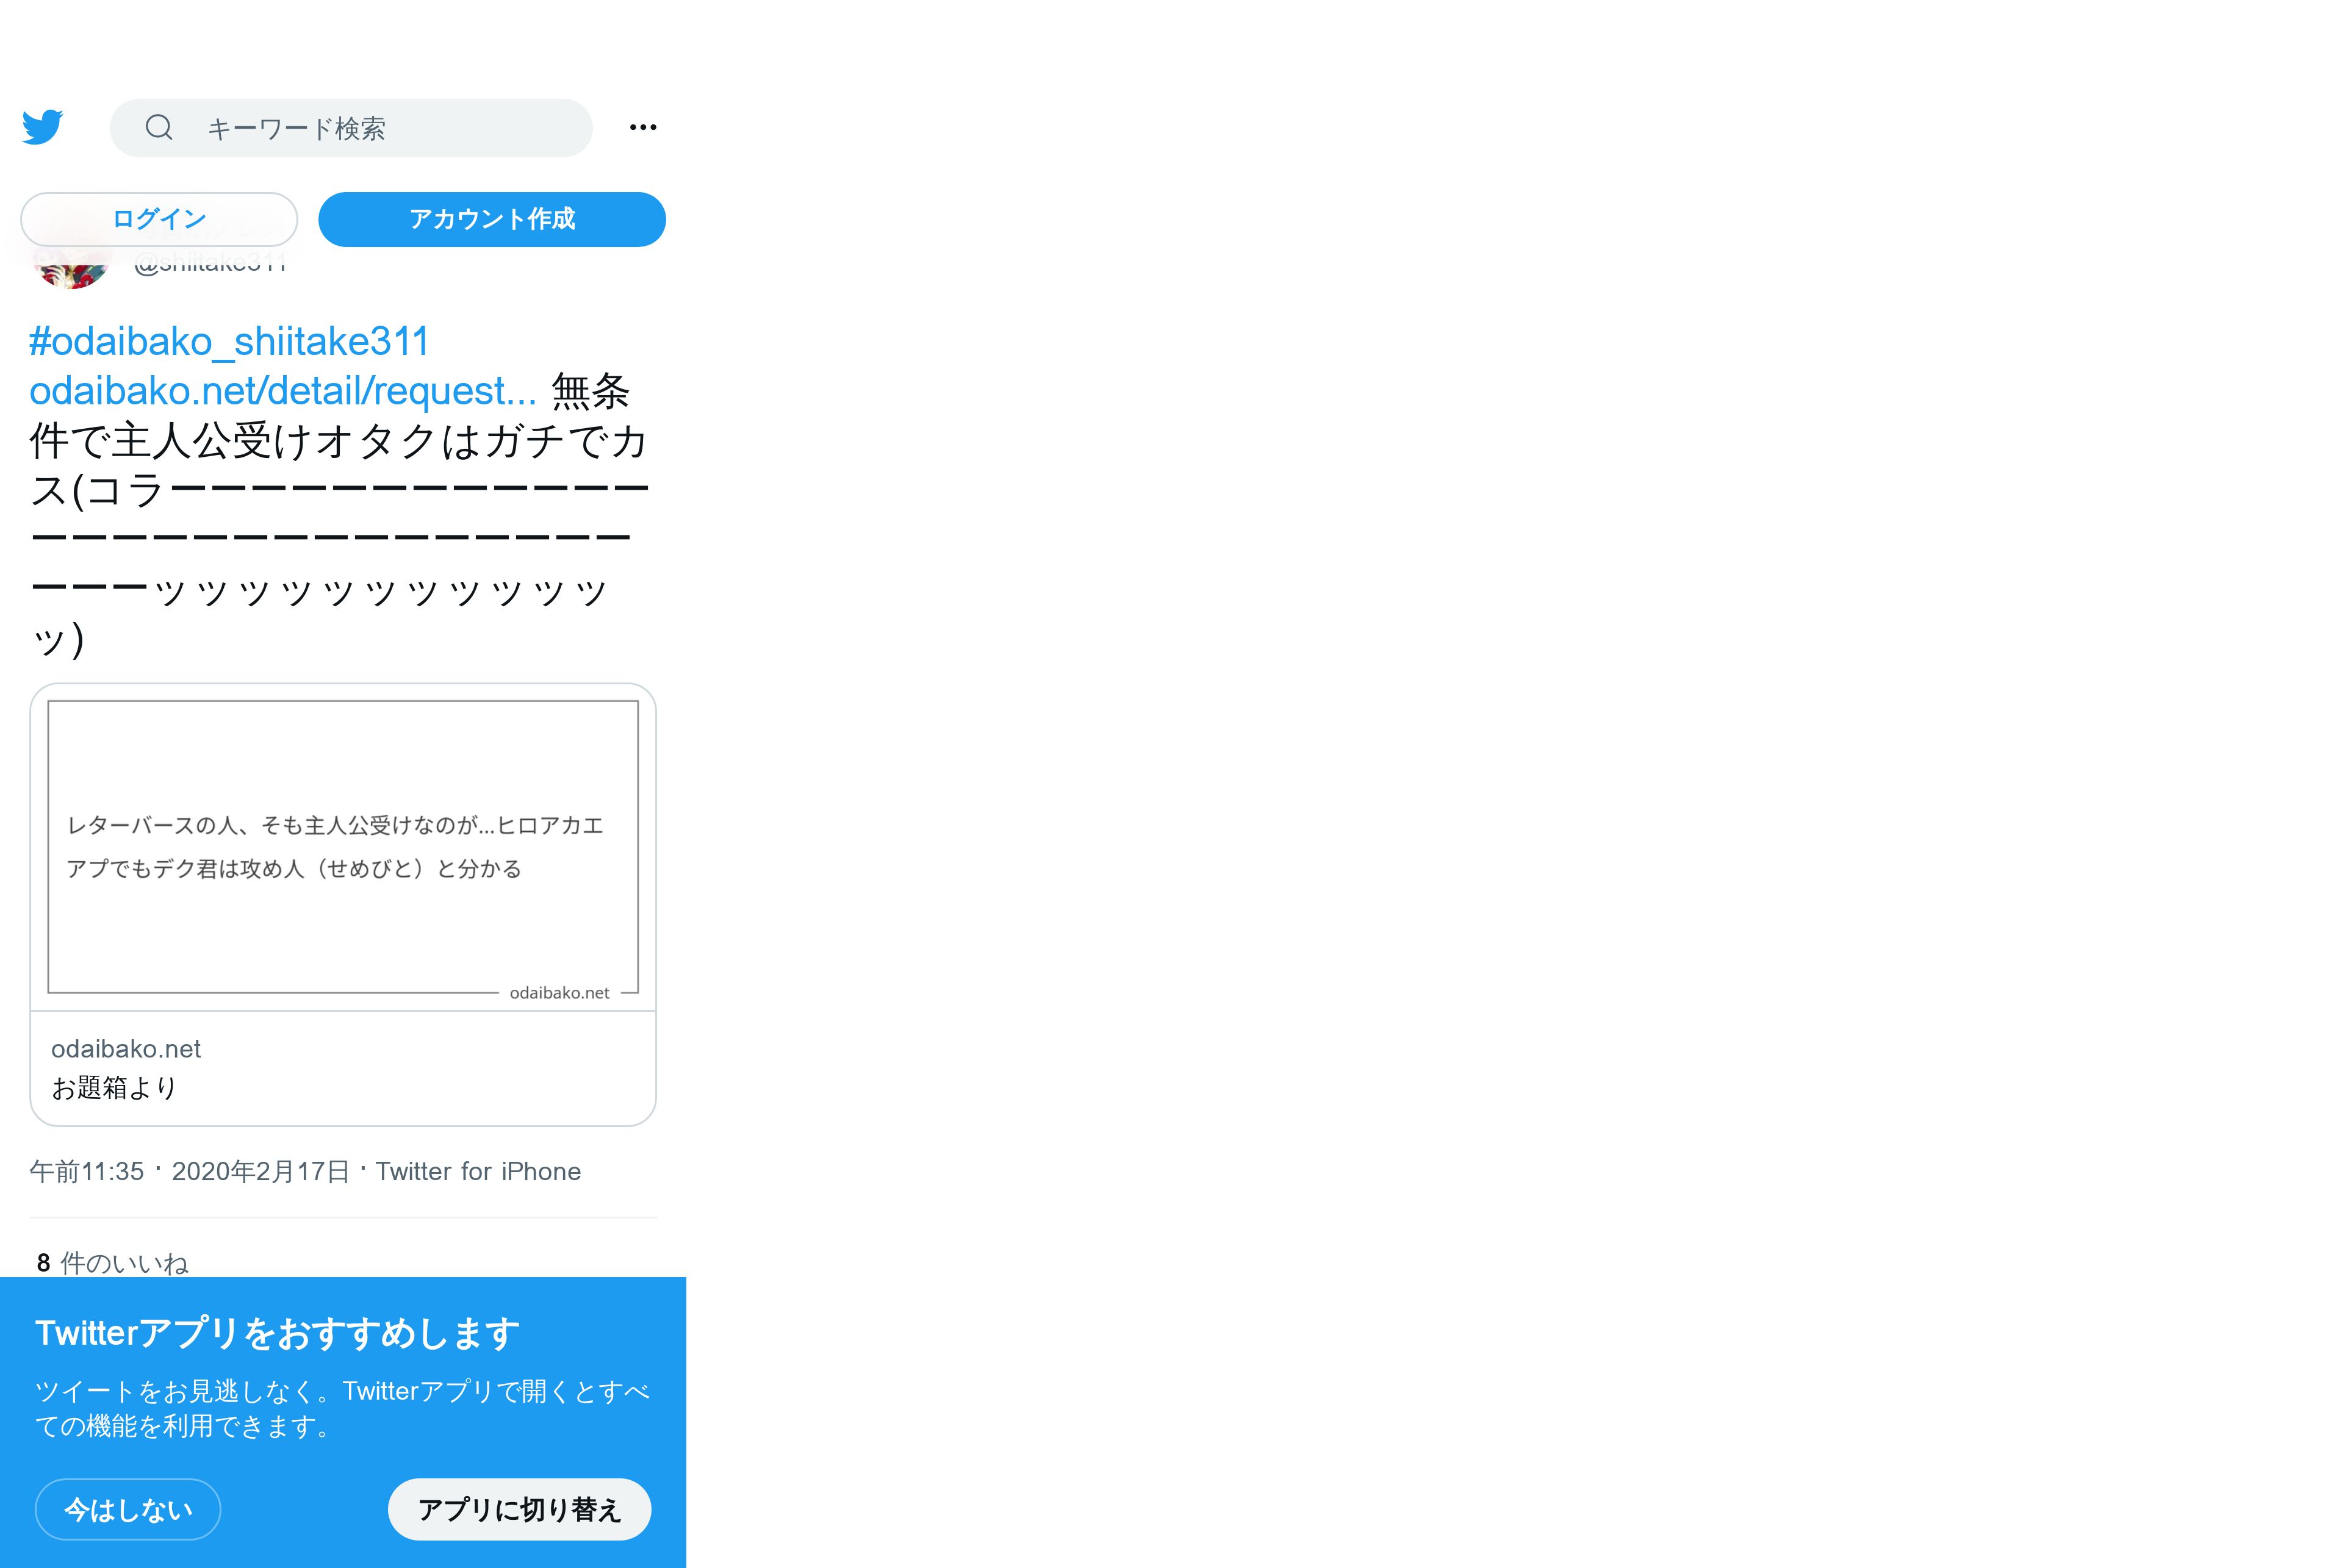Click the お題箱より card title
The image size is (2350, 1568).
[x=114, y=1088]
